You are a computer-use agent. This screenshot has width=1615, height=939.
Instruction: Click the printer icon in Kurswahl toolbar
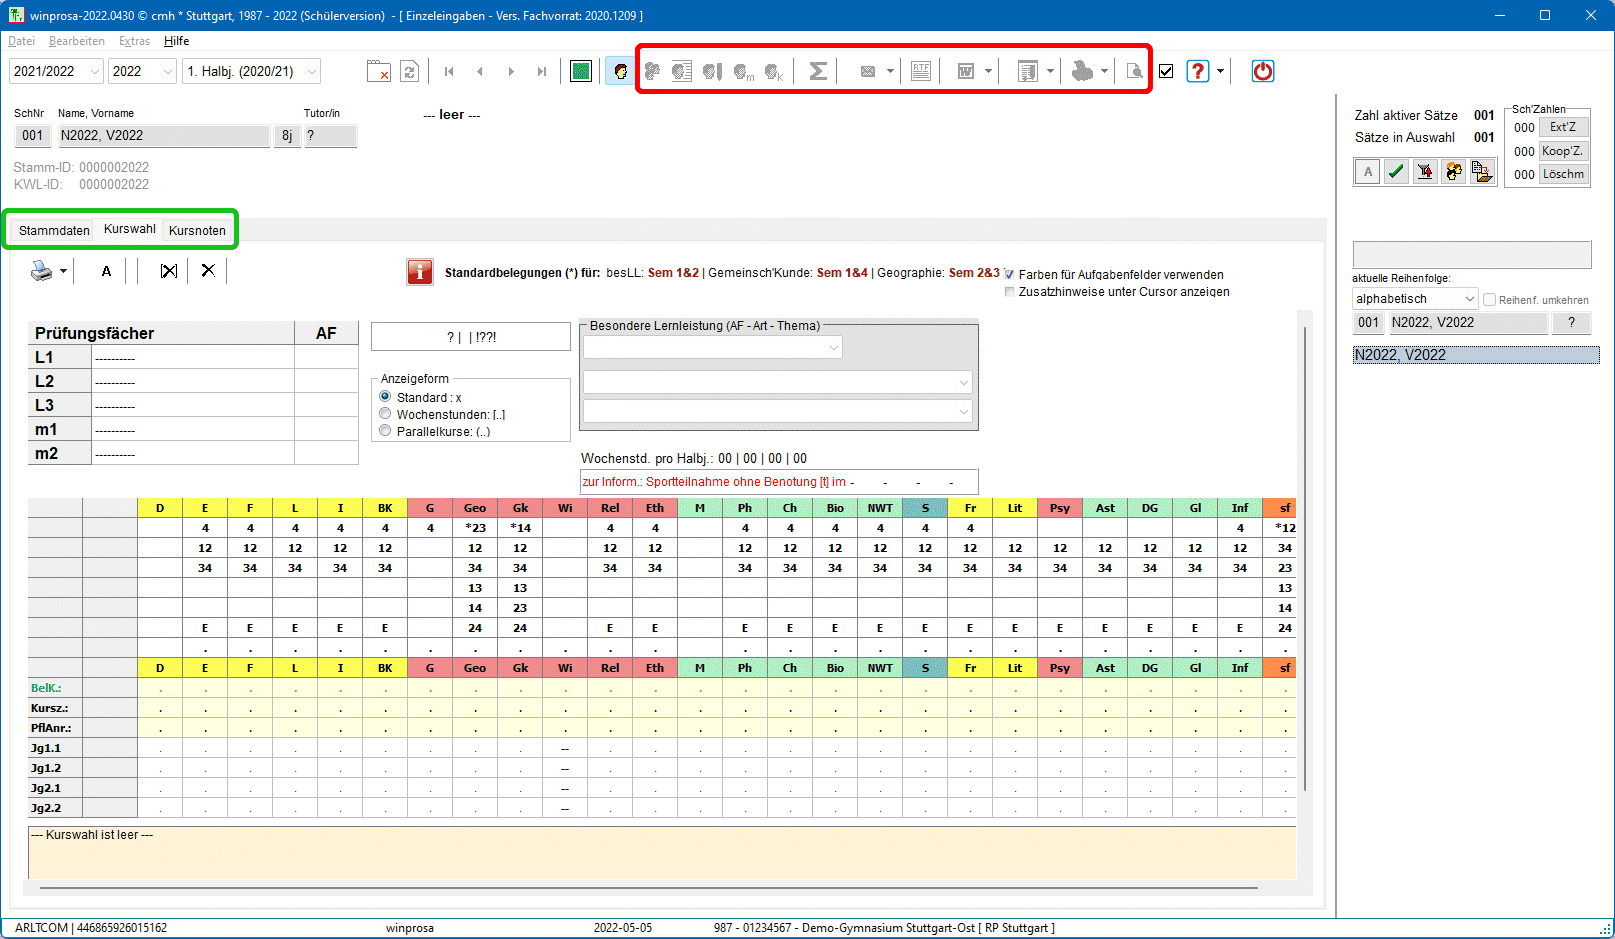[41, 271]
